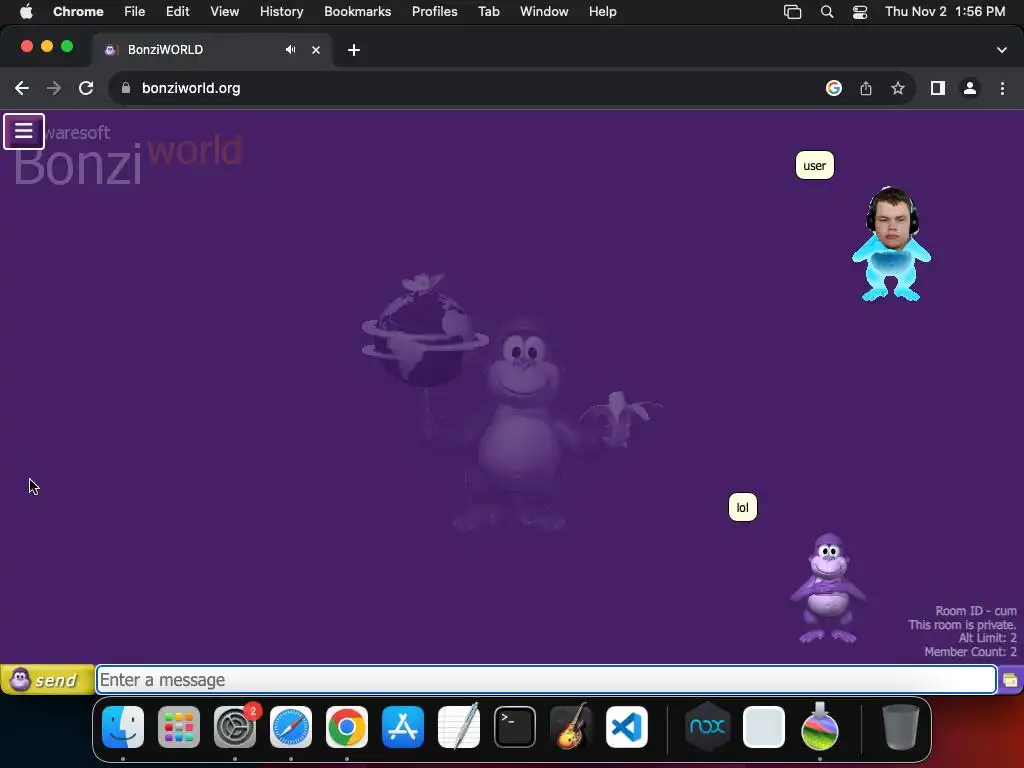Click the forward navigation arrow

(x=54, y=88)
